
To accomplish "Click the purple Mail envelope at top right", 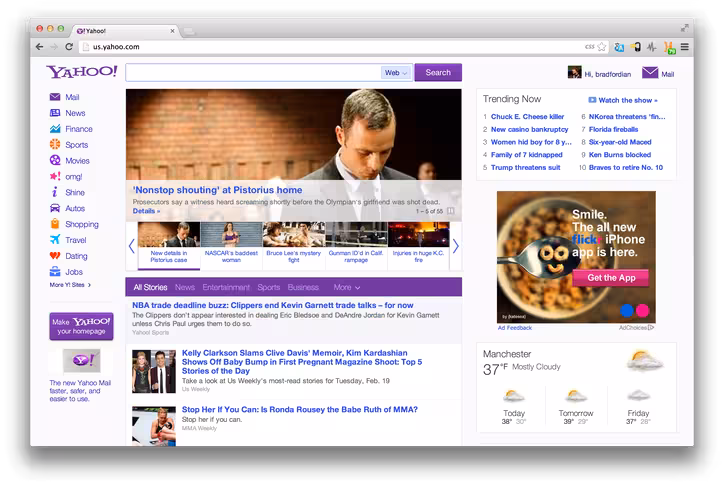I will pyautogui.click(x=650, y=72).
